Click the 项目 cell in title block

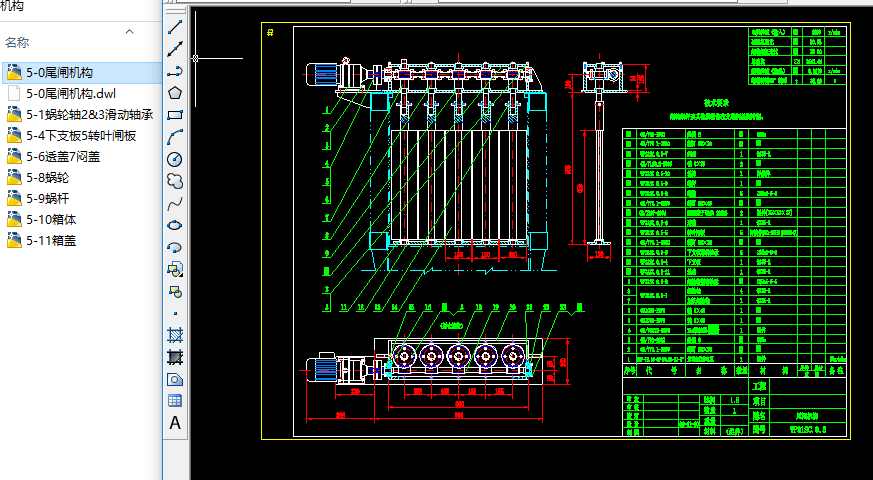[759, 401]
